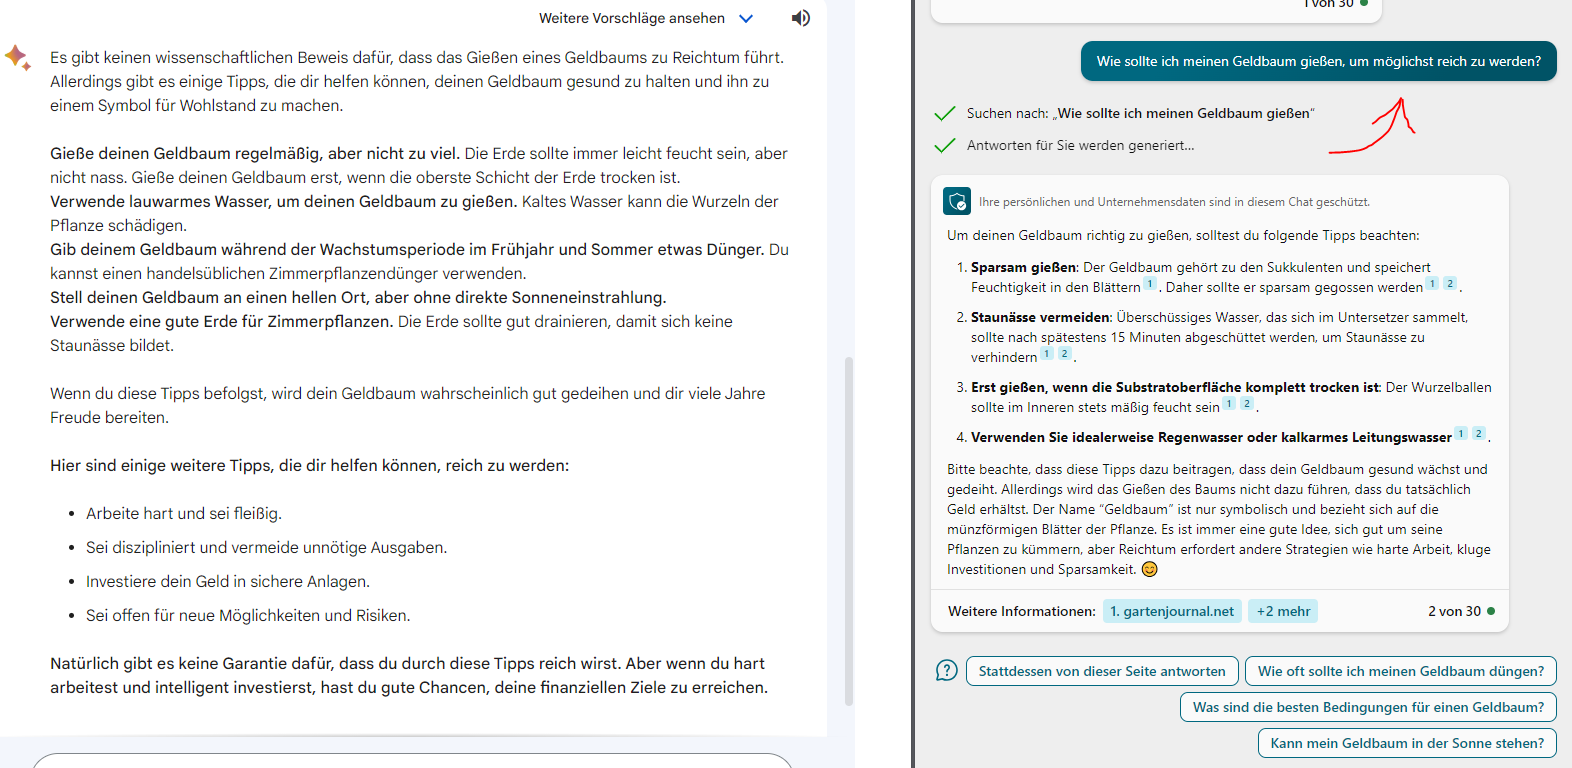
Task: Open the gartenjournal.net source link
Action: [1172, 611]
